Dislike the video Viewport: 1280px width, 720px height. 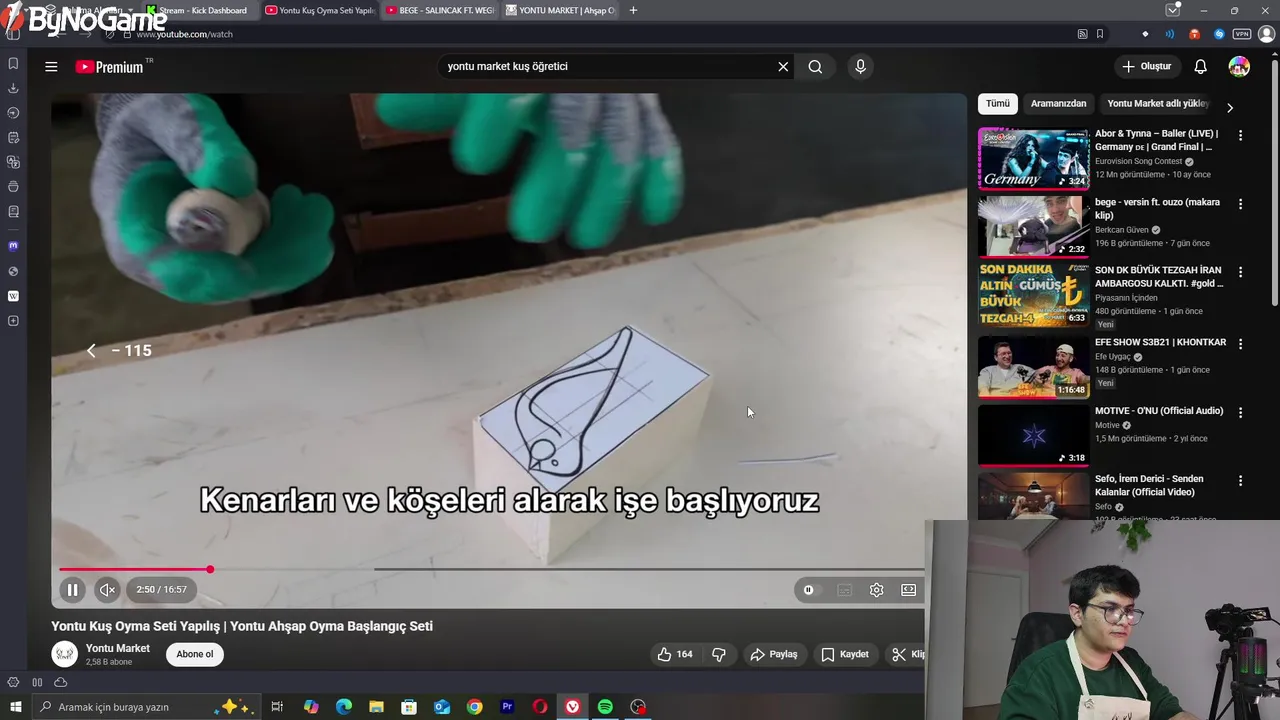pos(718,654)
